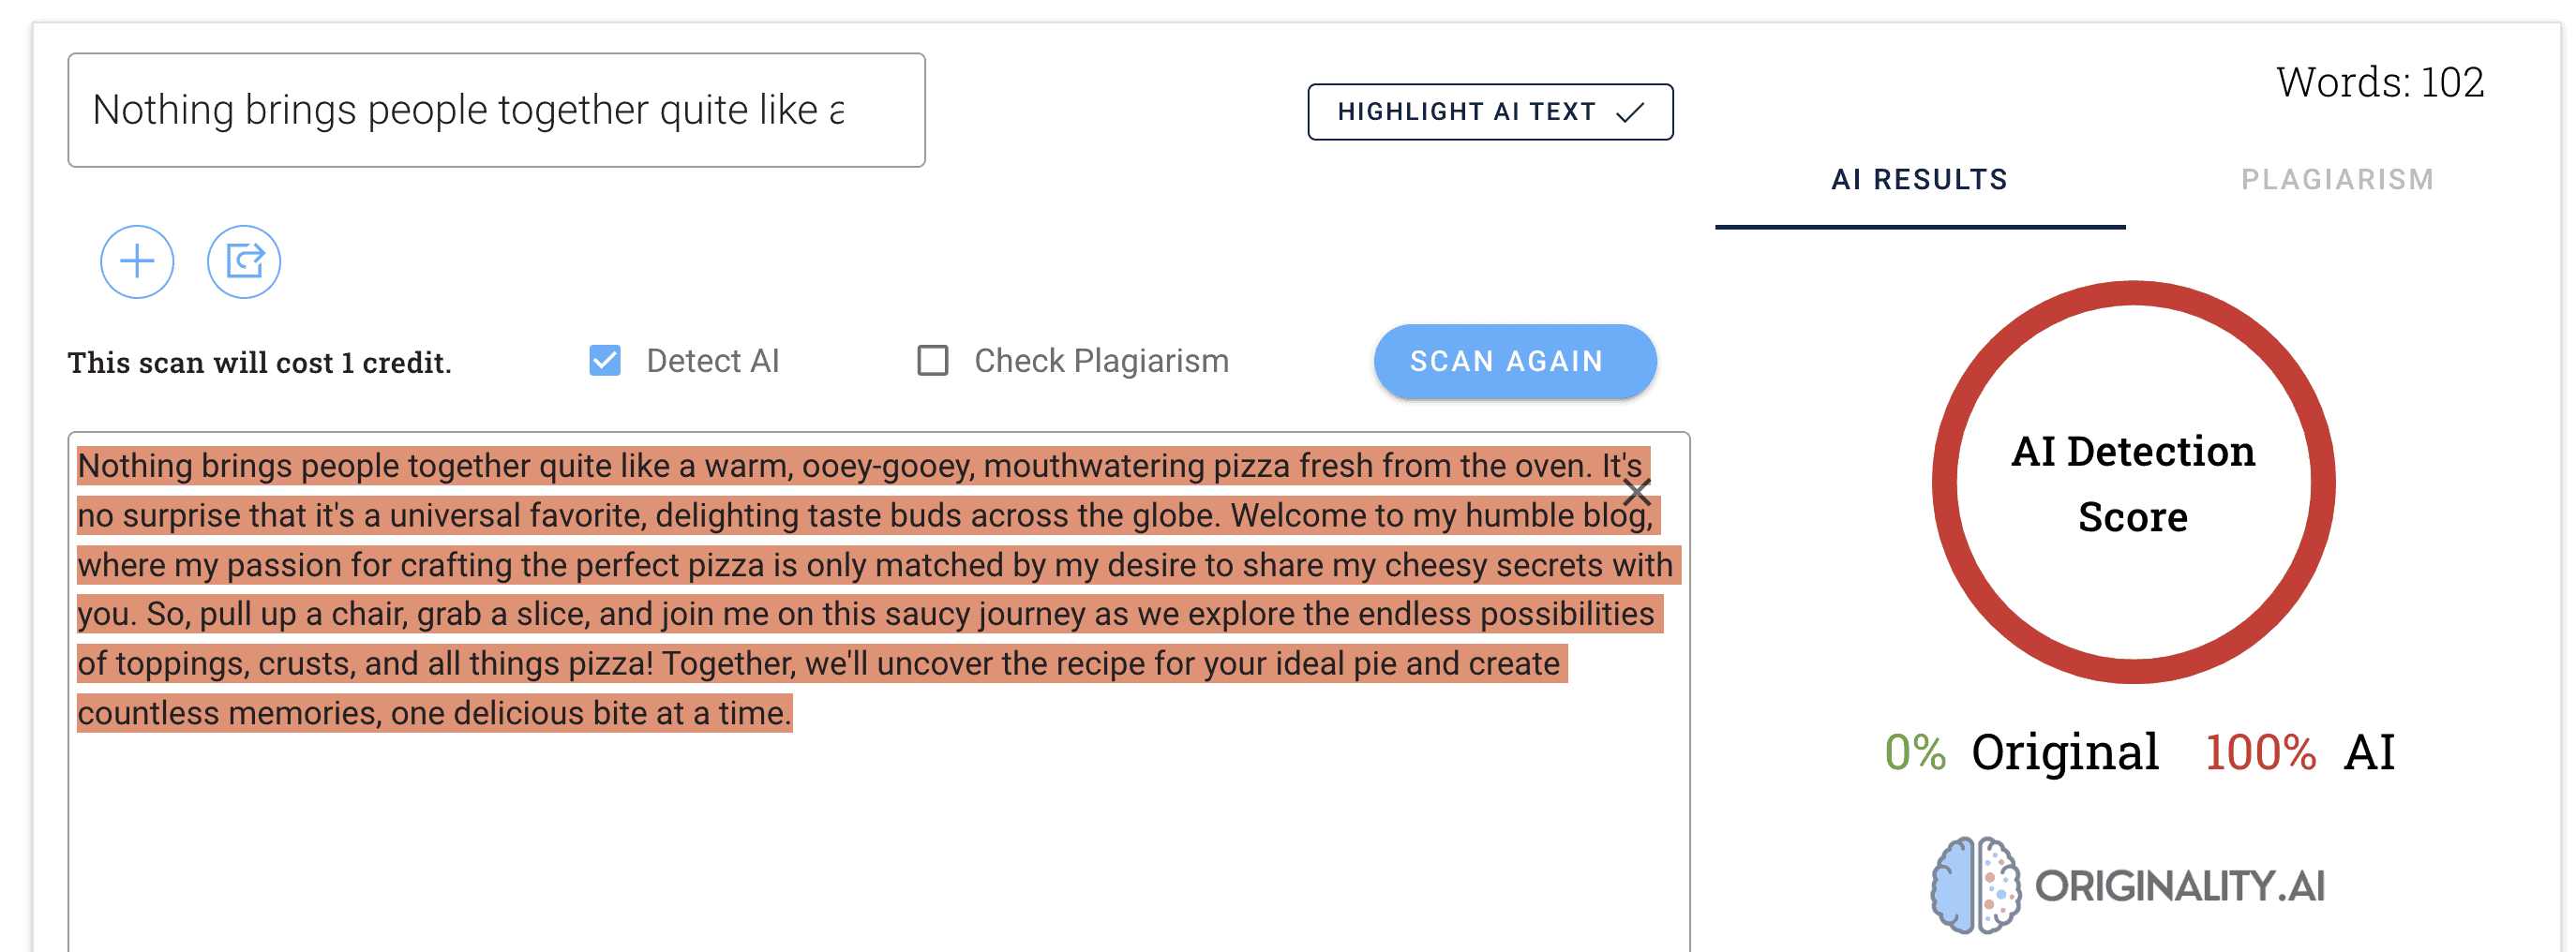The width and height of the screenshot is (2576, 952).
Task: Uncheck the Detect AI checkbox
Action: coord(605,360)
